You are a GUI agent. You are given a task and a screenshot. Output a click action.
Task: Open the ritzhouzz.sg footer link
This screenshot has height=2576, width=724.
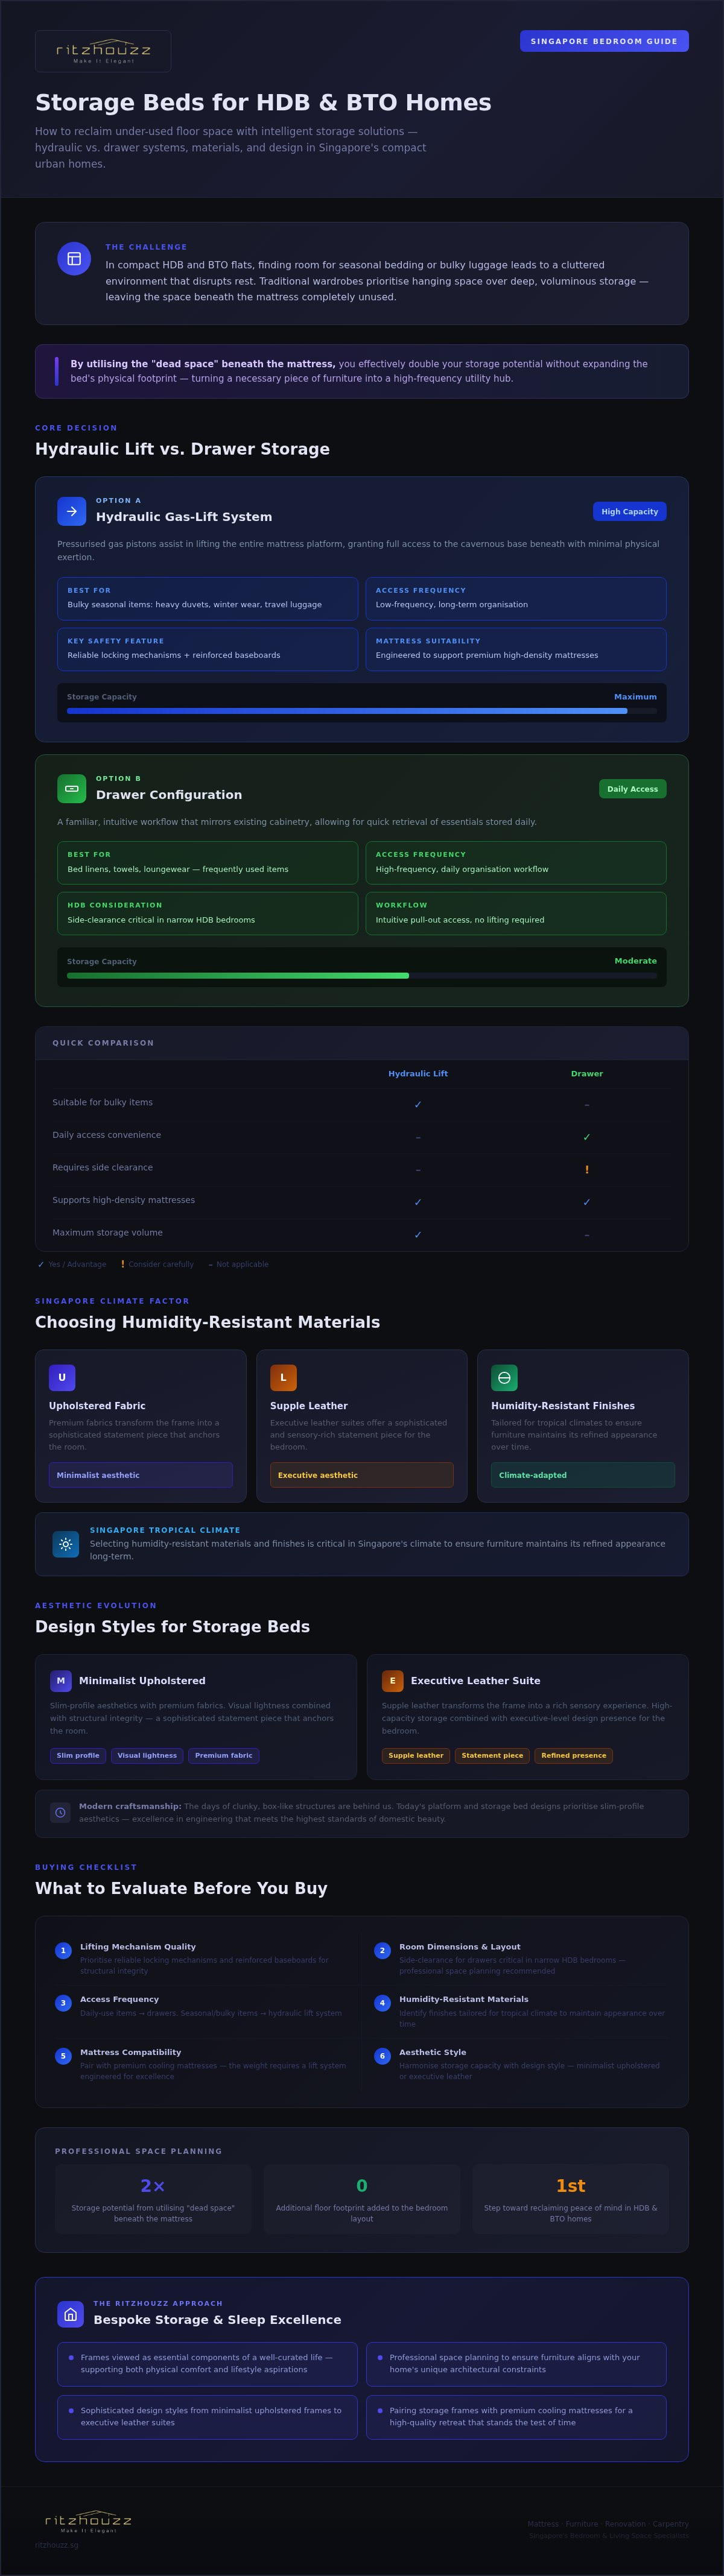coord(56,2545)
